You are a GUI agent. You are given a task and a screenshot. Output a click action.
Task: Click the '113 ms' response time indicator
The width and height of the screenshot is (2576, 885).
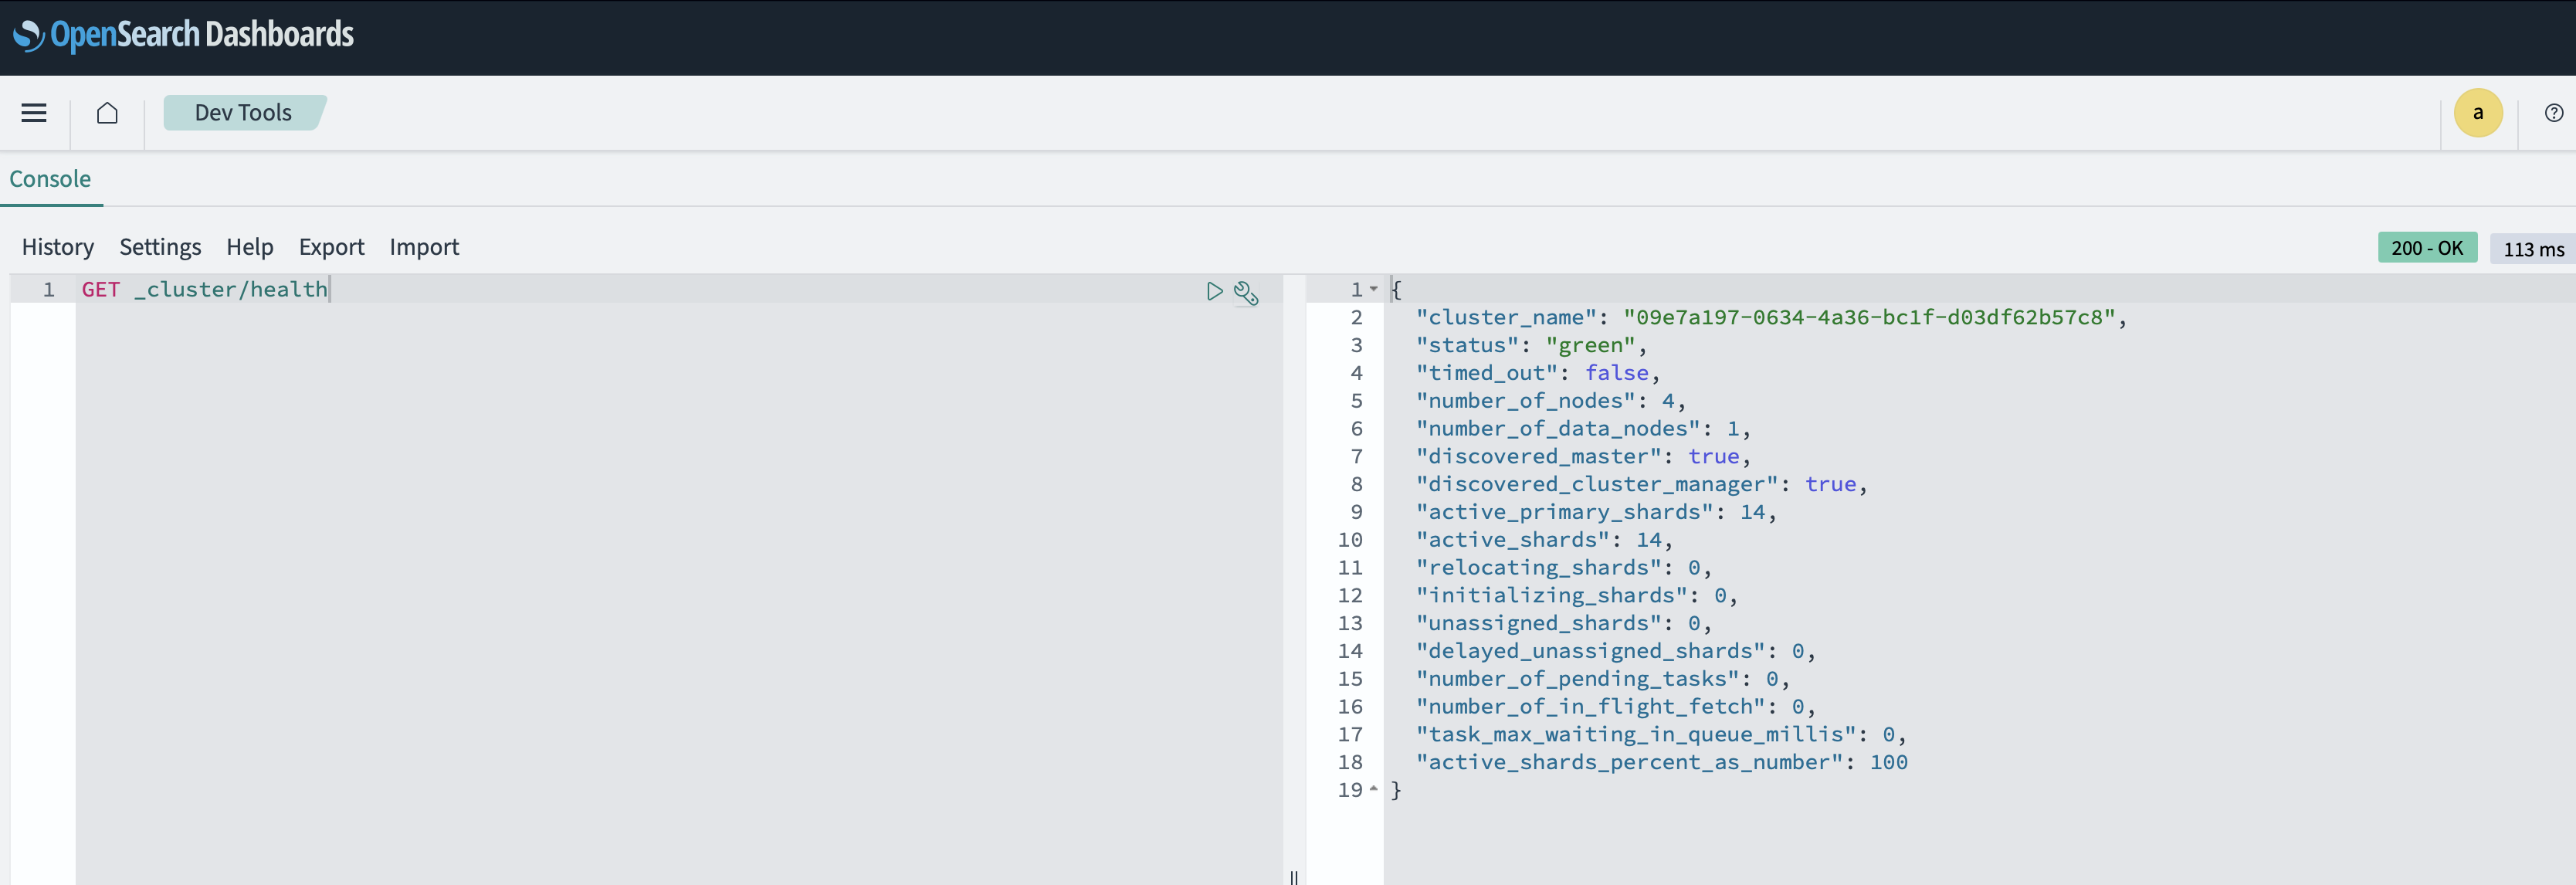pos(2532,248)
